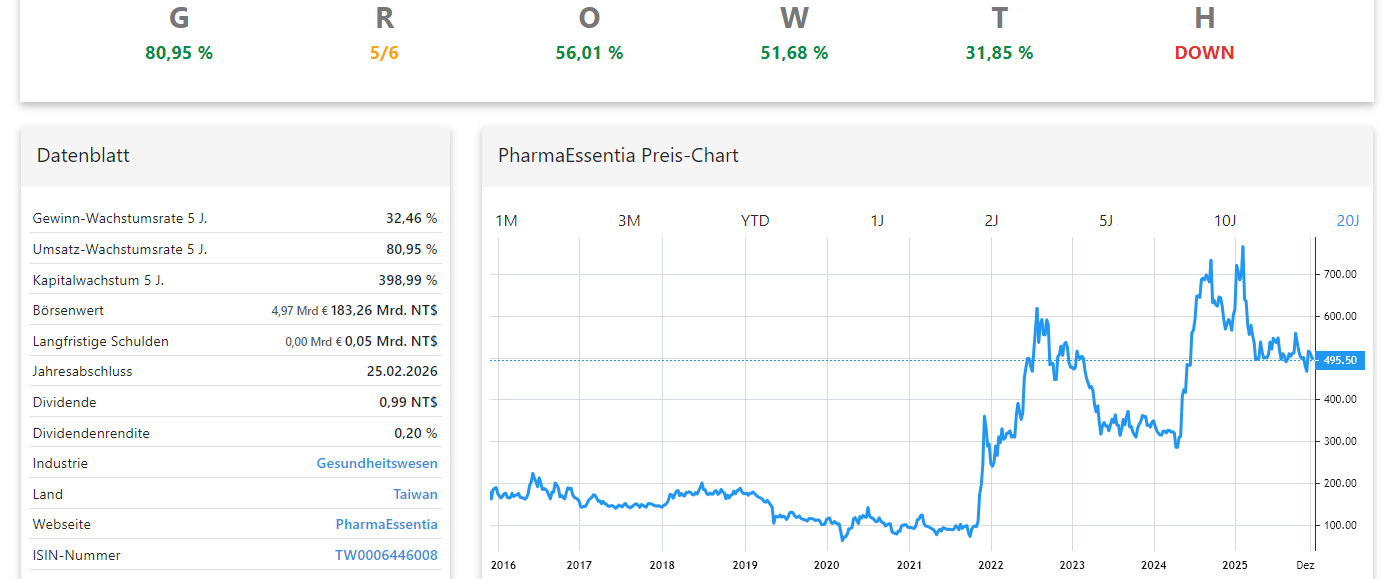
Task: Click the G growth score 80,95 %
Action: click(179, 53)
